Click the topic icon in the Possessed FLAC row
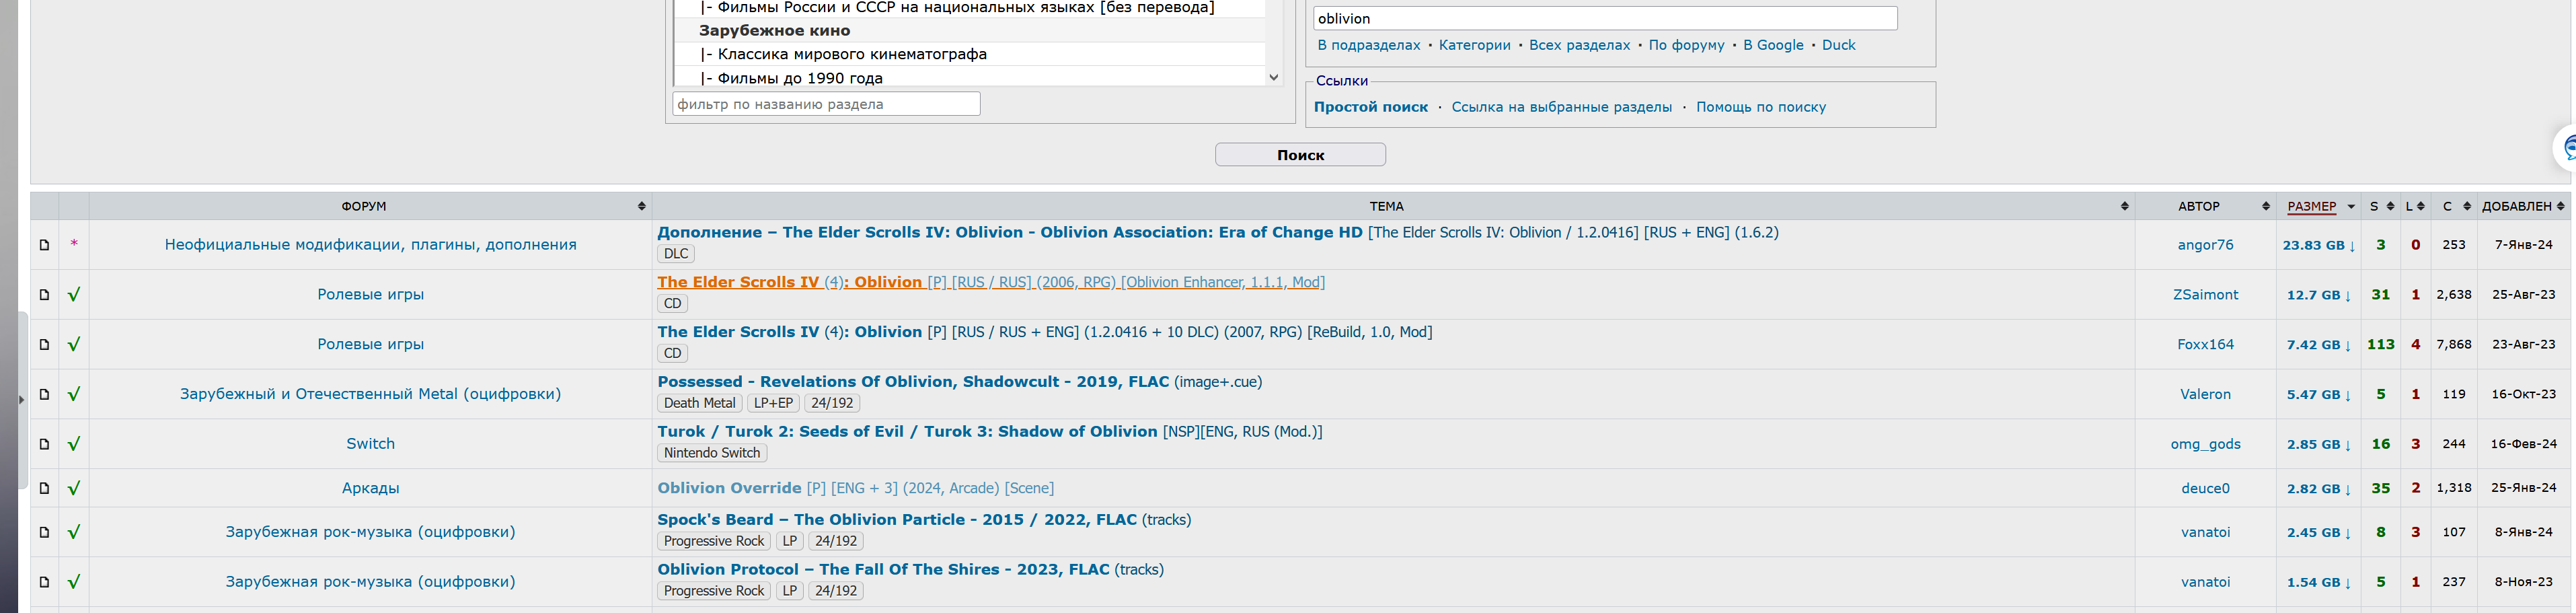Image resolution: width=2576 pixels, height=613 pixels. [x=44, y=394]
